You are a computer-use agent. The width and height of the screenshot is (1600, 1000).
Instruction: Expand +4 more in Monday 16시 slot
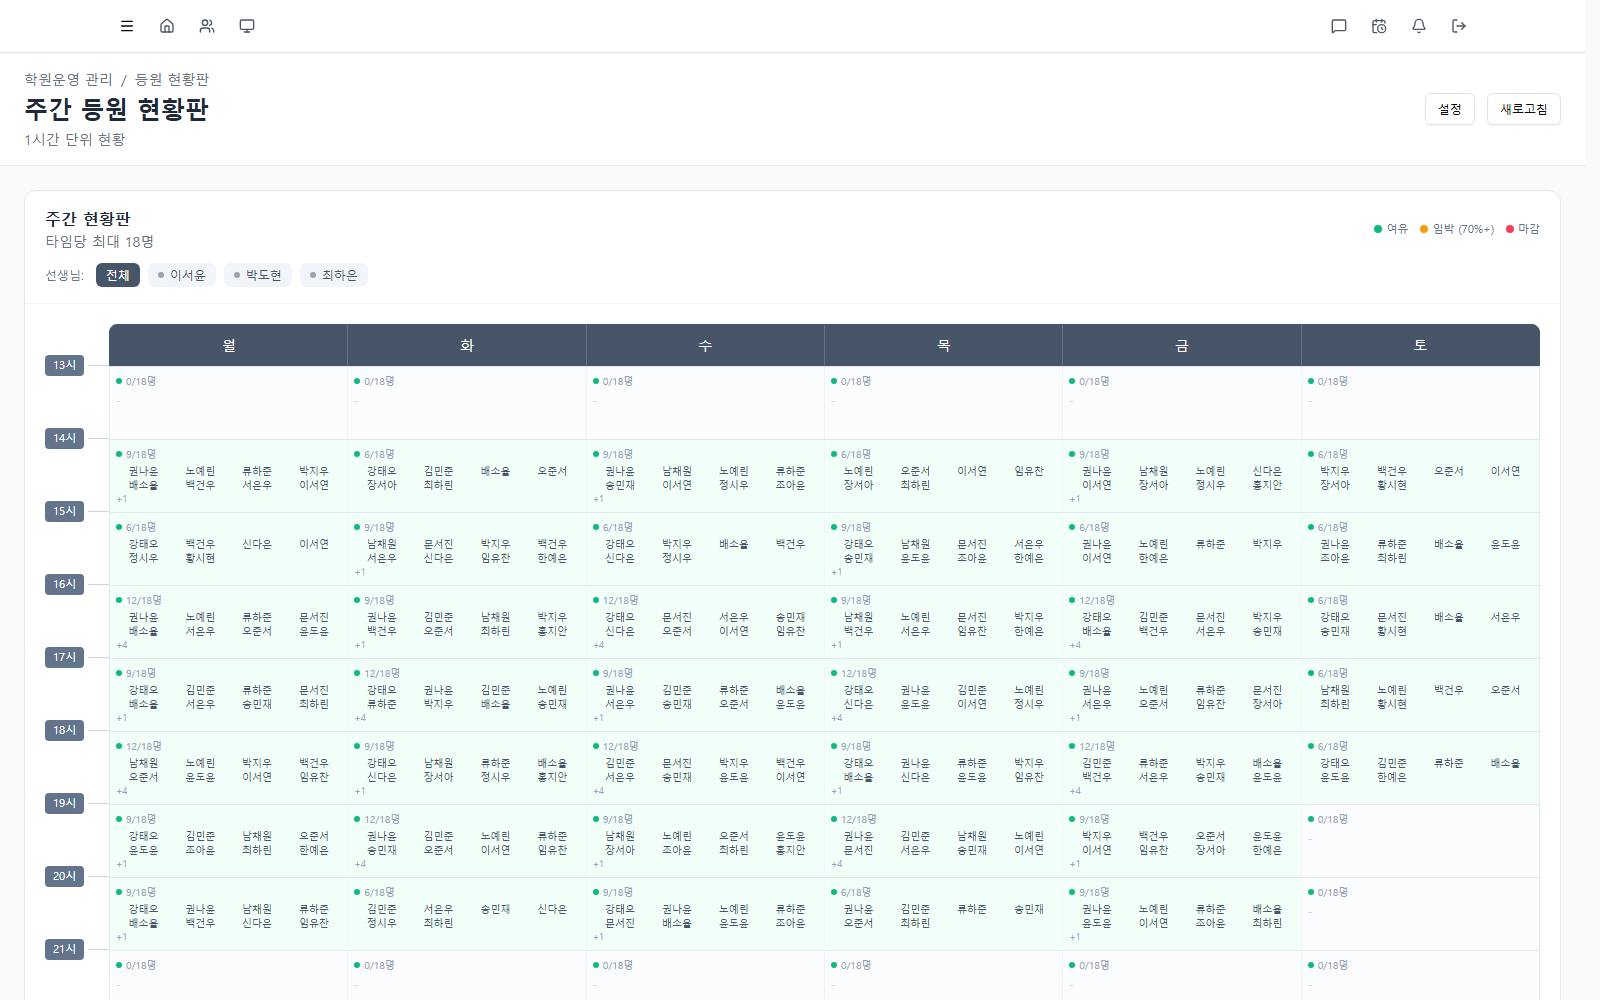pos(121,645)
